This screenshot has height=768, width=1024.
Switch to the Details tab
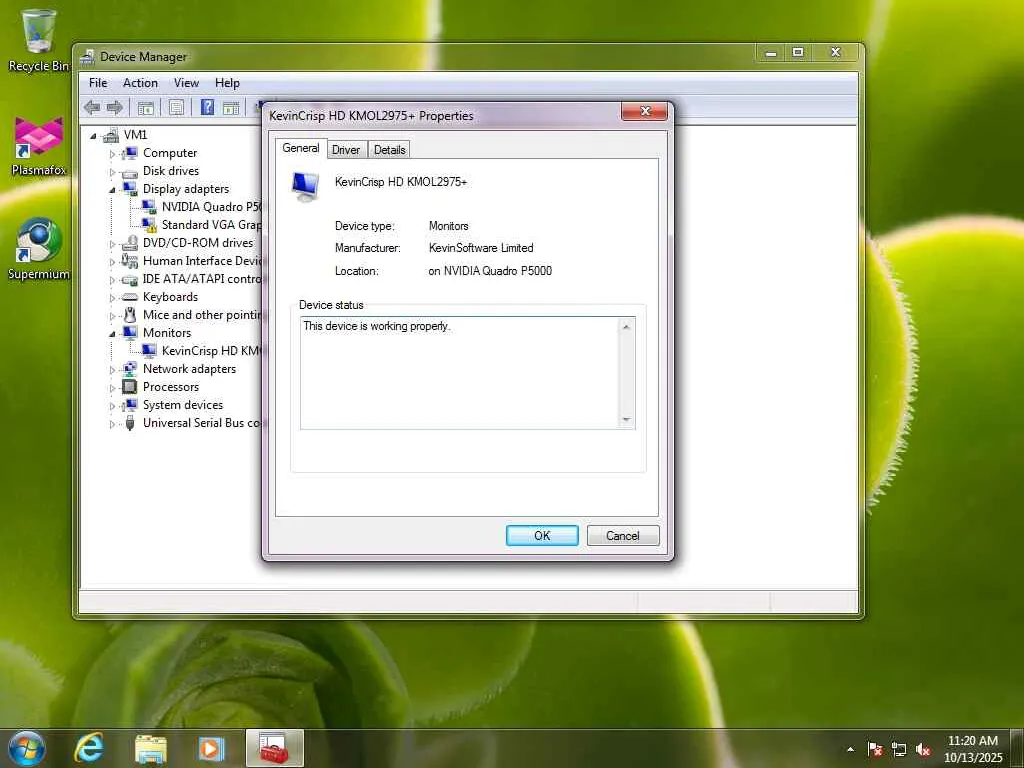[390, 150]
